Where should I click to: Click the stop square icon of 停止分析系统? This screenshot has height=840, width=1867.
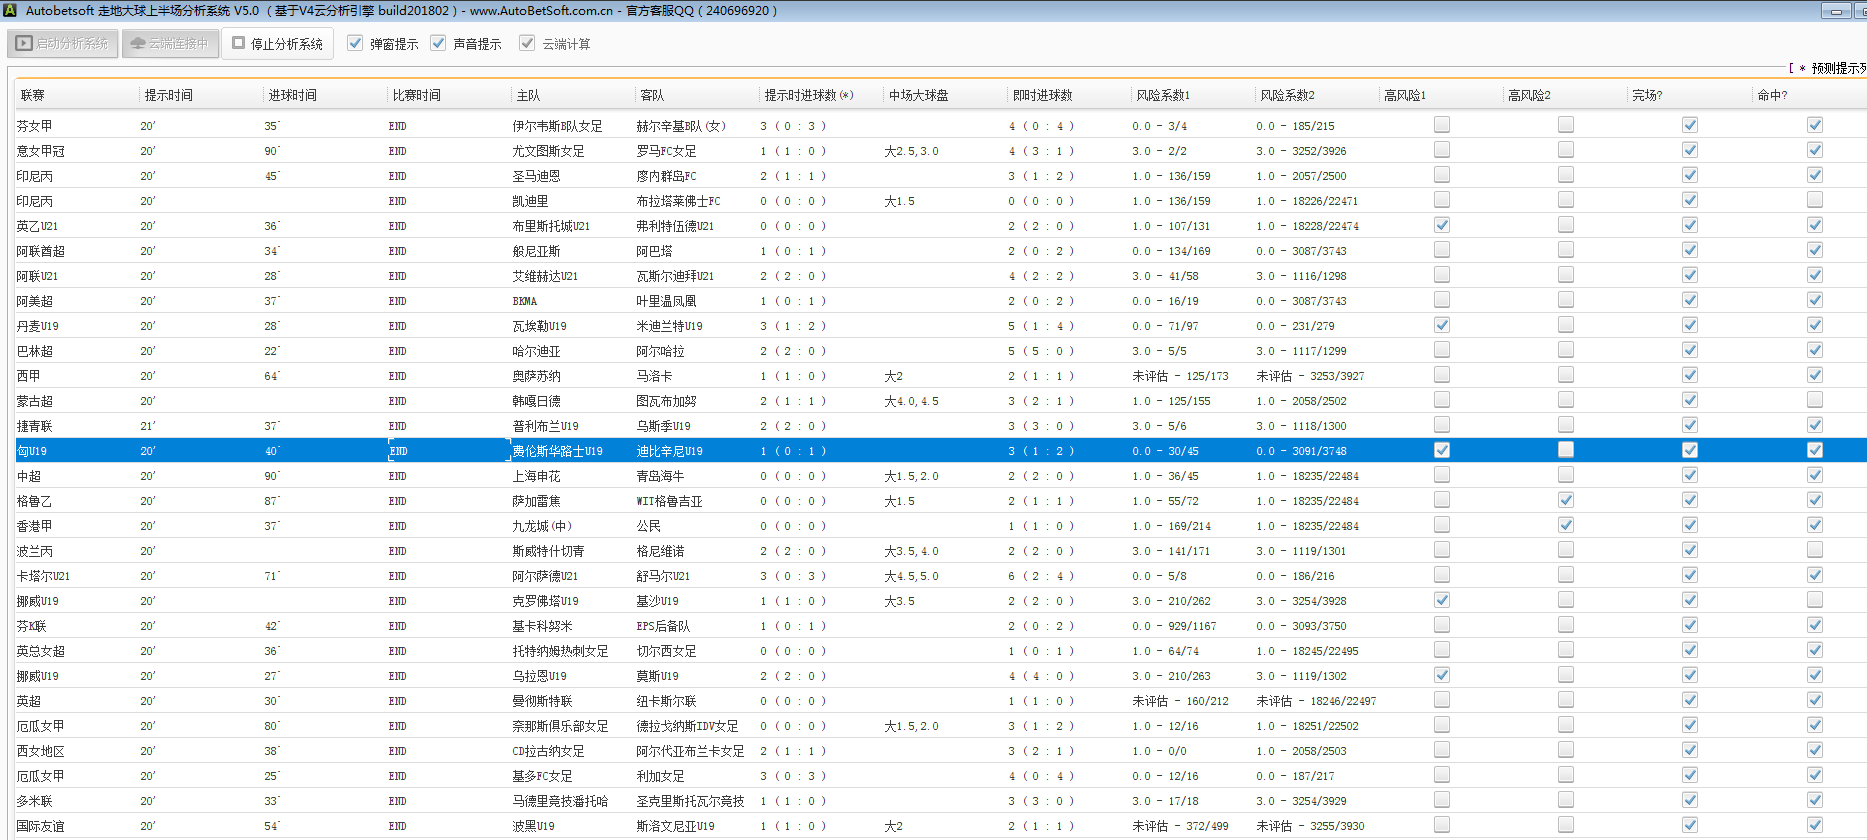(x=239, y=43)
